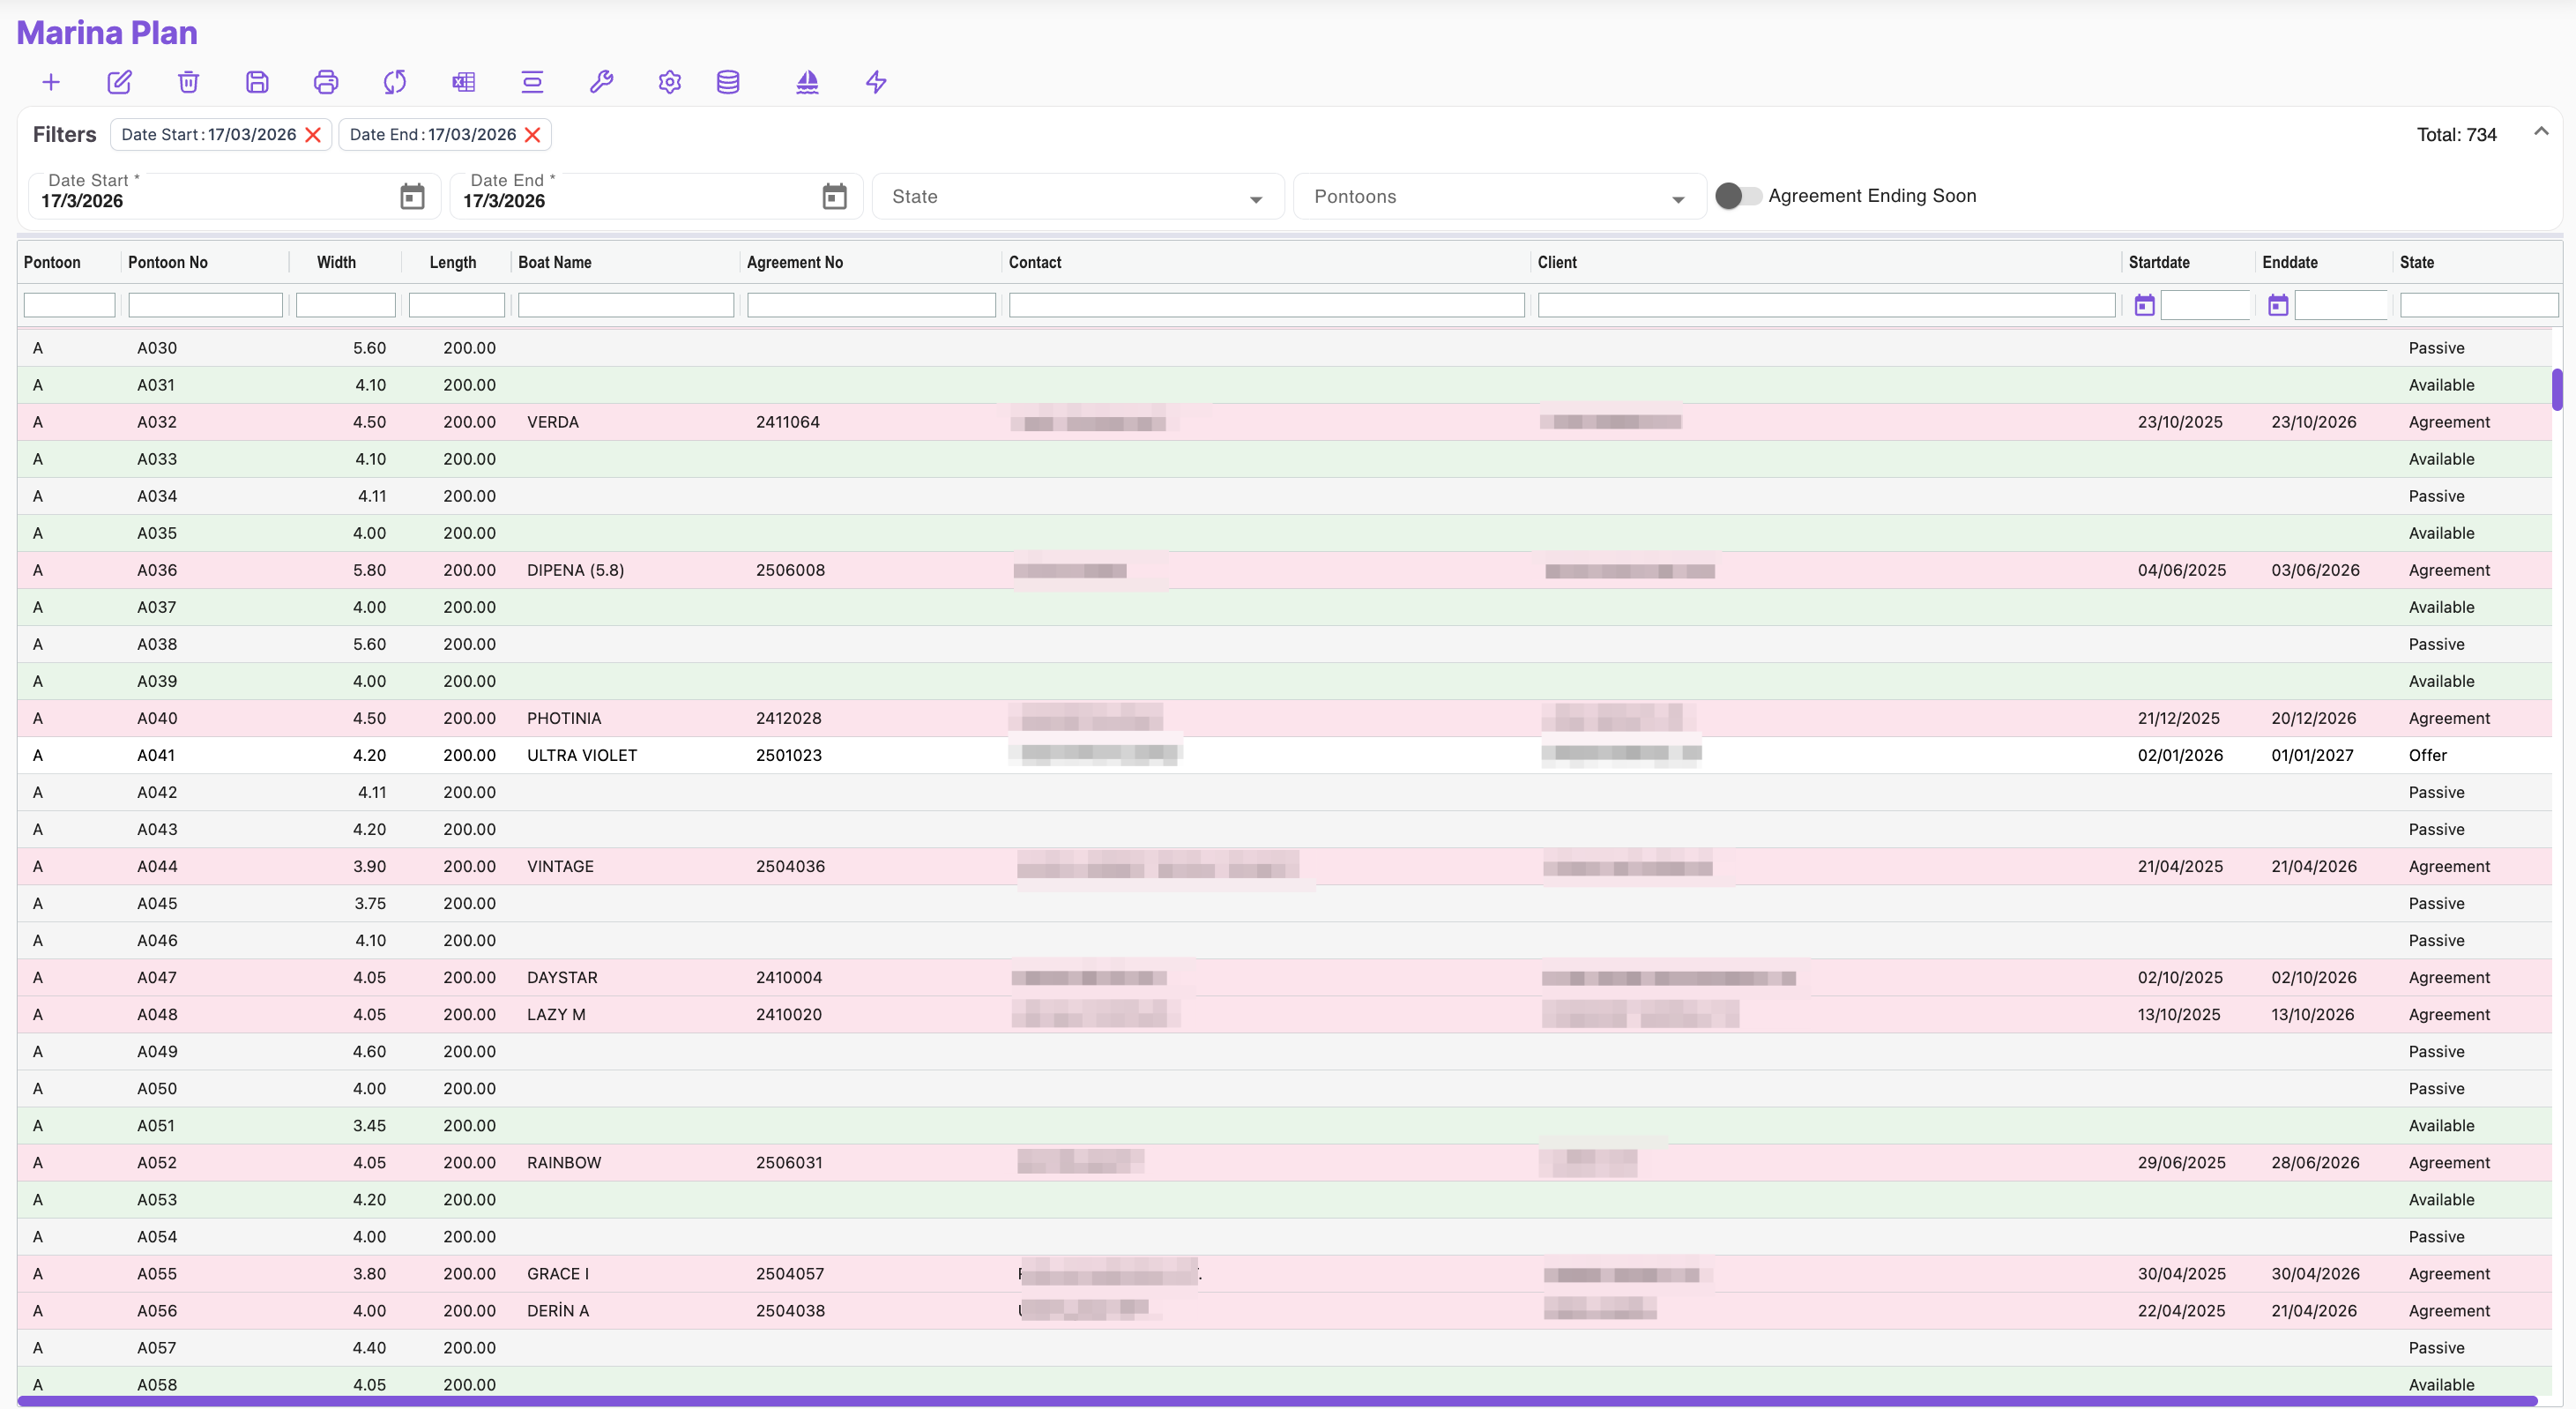Click the edit pencil icon
The width and height of the screenshot is (2576, 1409).
pos(119,82)
